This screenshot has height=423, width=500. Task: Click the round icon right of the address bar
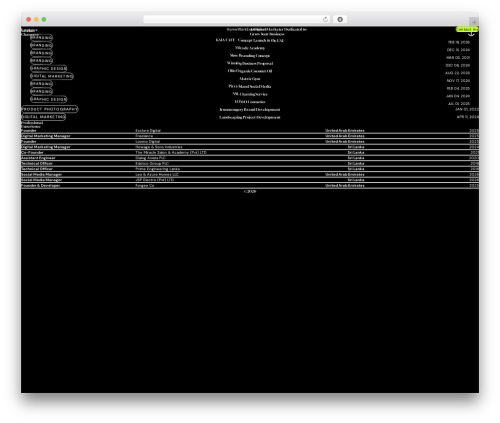[x=340, y=19]
